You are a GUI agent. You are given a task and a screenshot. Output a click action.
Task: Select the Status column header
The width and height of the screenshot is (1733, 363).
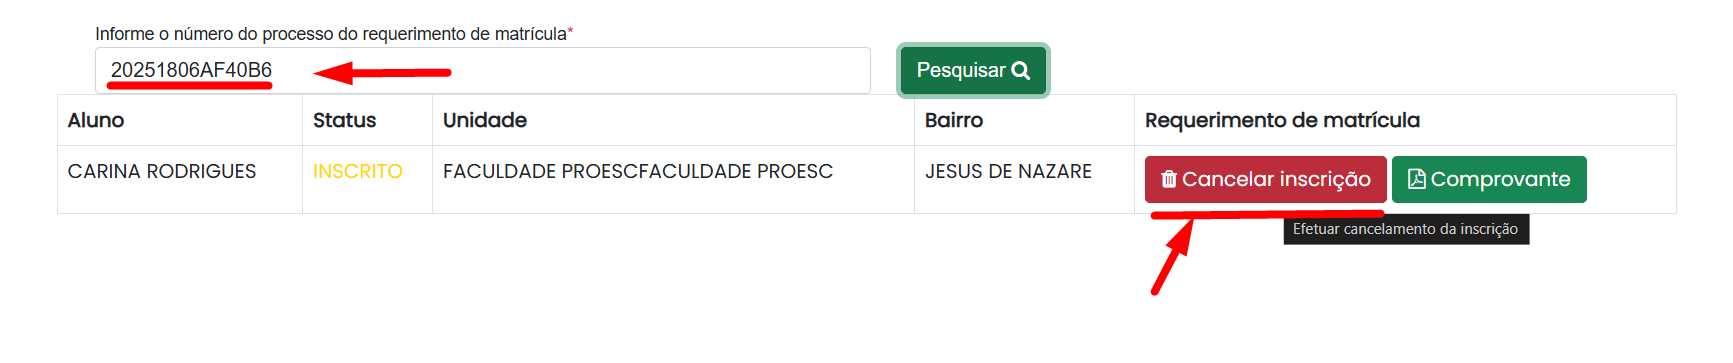click(344, 120)
